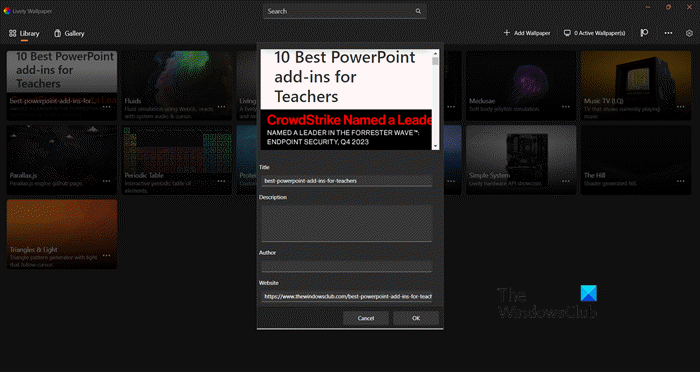Select the Music TV wallpaper thumbnail
Screen dimensions: 700x372
(636, 85)
